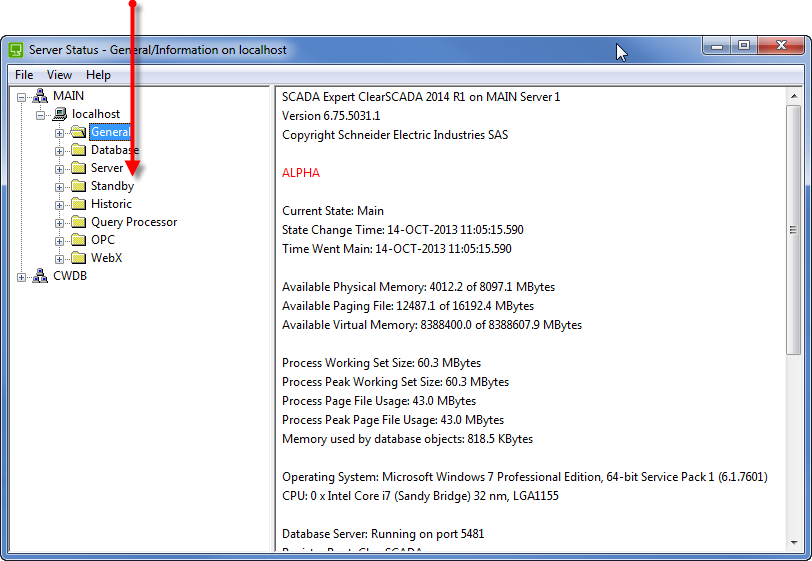Click the MAIN server network icon
Image resolution: width=812 pixels, height=561 pixels.
(41, 96)
